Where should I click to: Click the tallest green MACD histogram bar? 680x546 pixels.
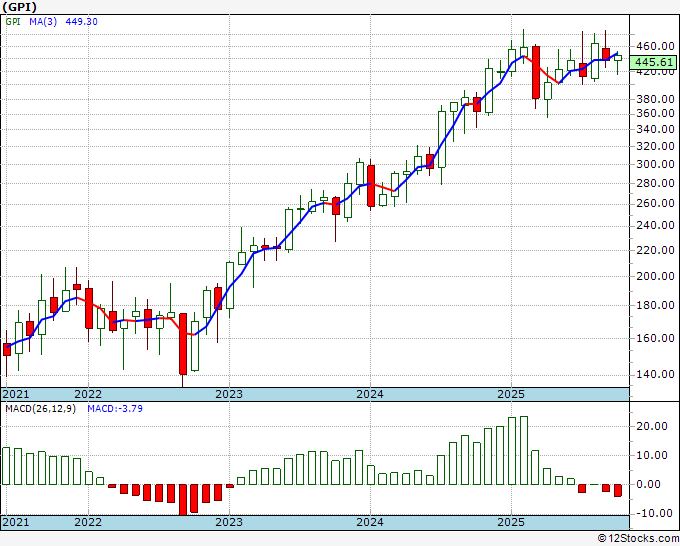(523, 450)
